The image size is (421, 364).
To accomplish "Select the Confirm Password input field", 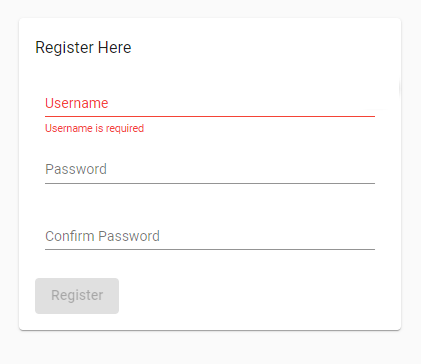I will pos(210,236).
